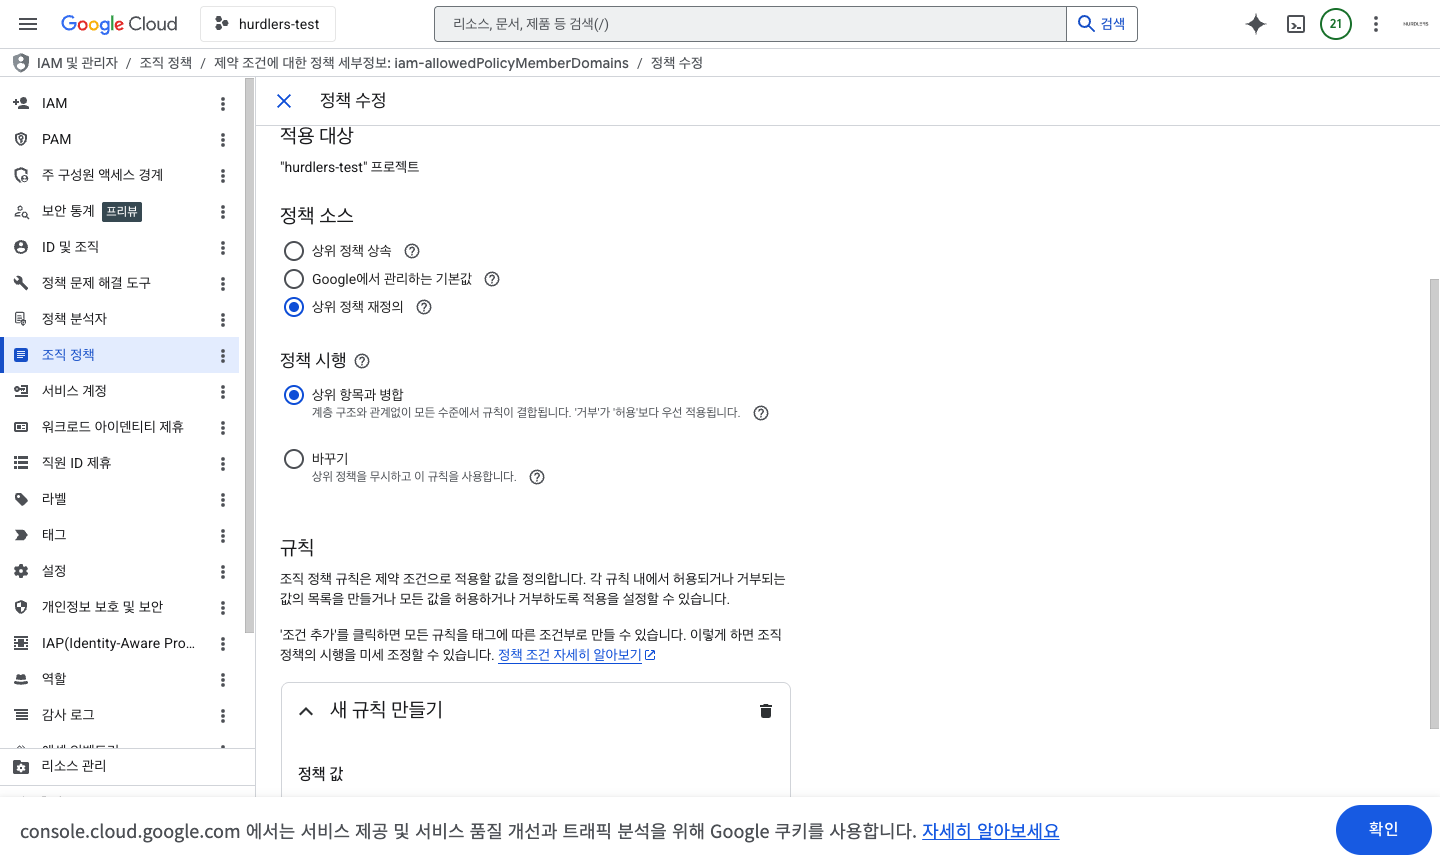This screenshot has height=863, width=1440.
Task: Select 상위 항목과 병합 radio button
Action: click(x=294, y=395)
